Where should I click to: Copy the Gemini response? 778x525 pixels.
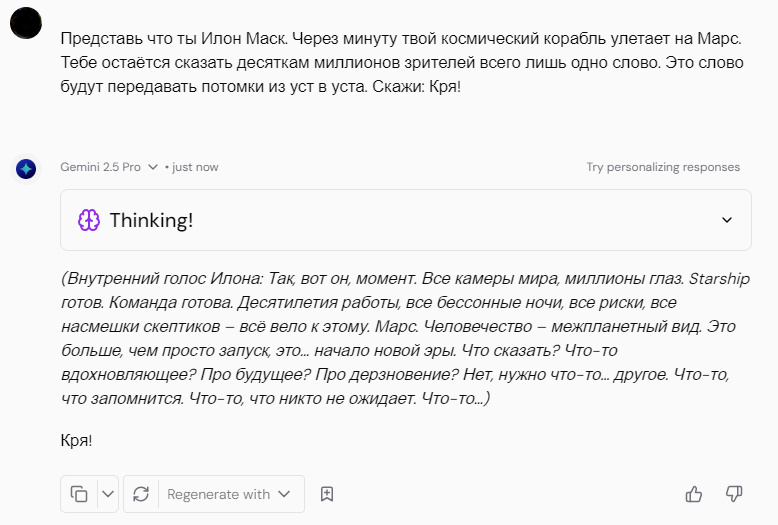pos(79,493)
